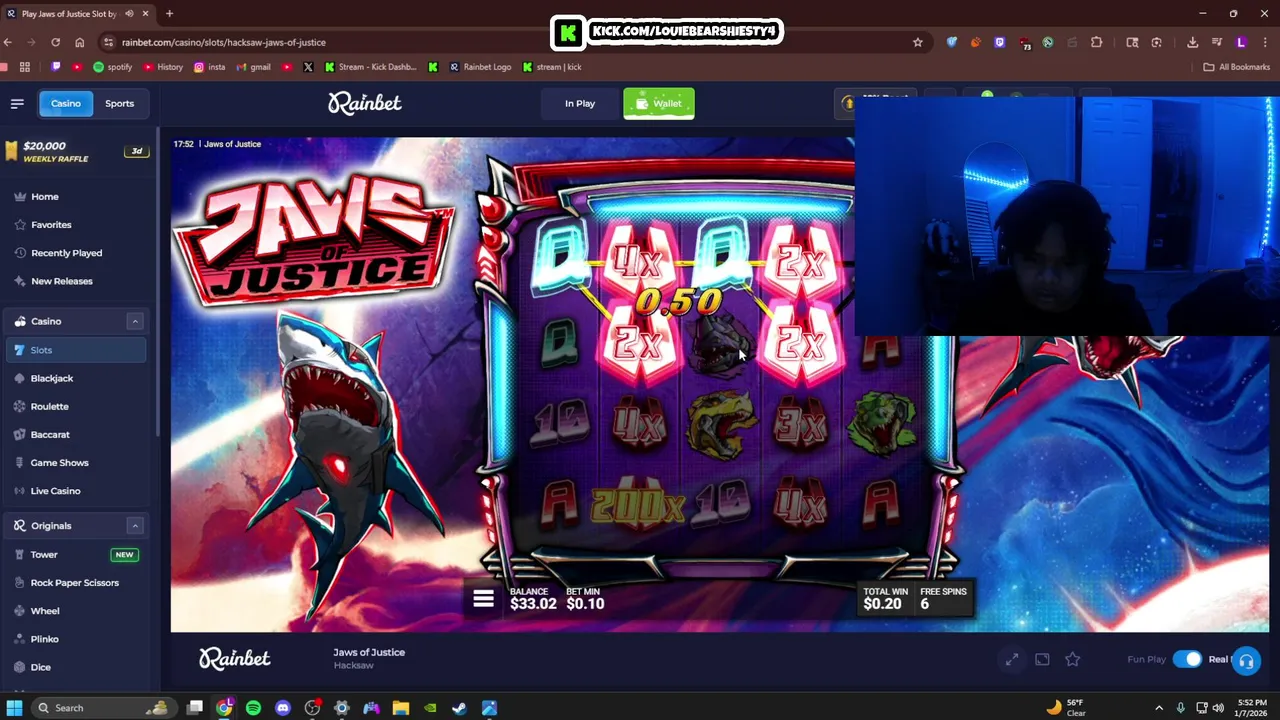The width and height of the screenshot is (1280, 720).
Task: Open Rock Paper Scissors game
Action: coord(76,582)
